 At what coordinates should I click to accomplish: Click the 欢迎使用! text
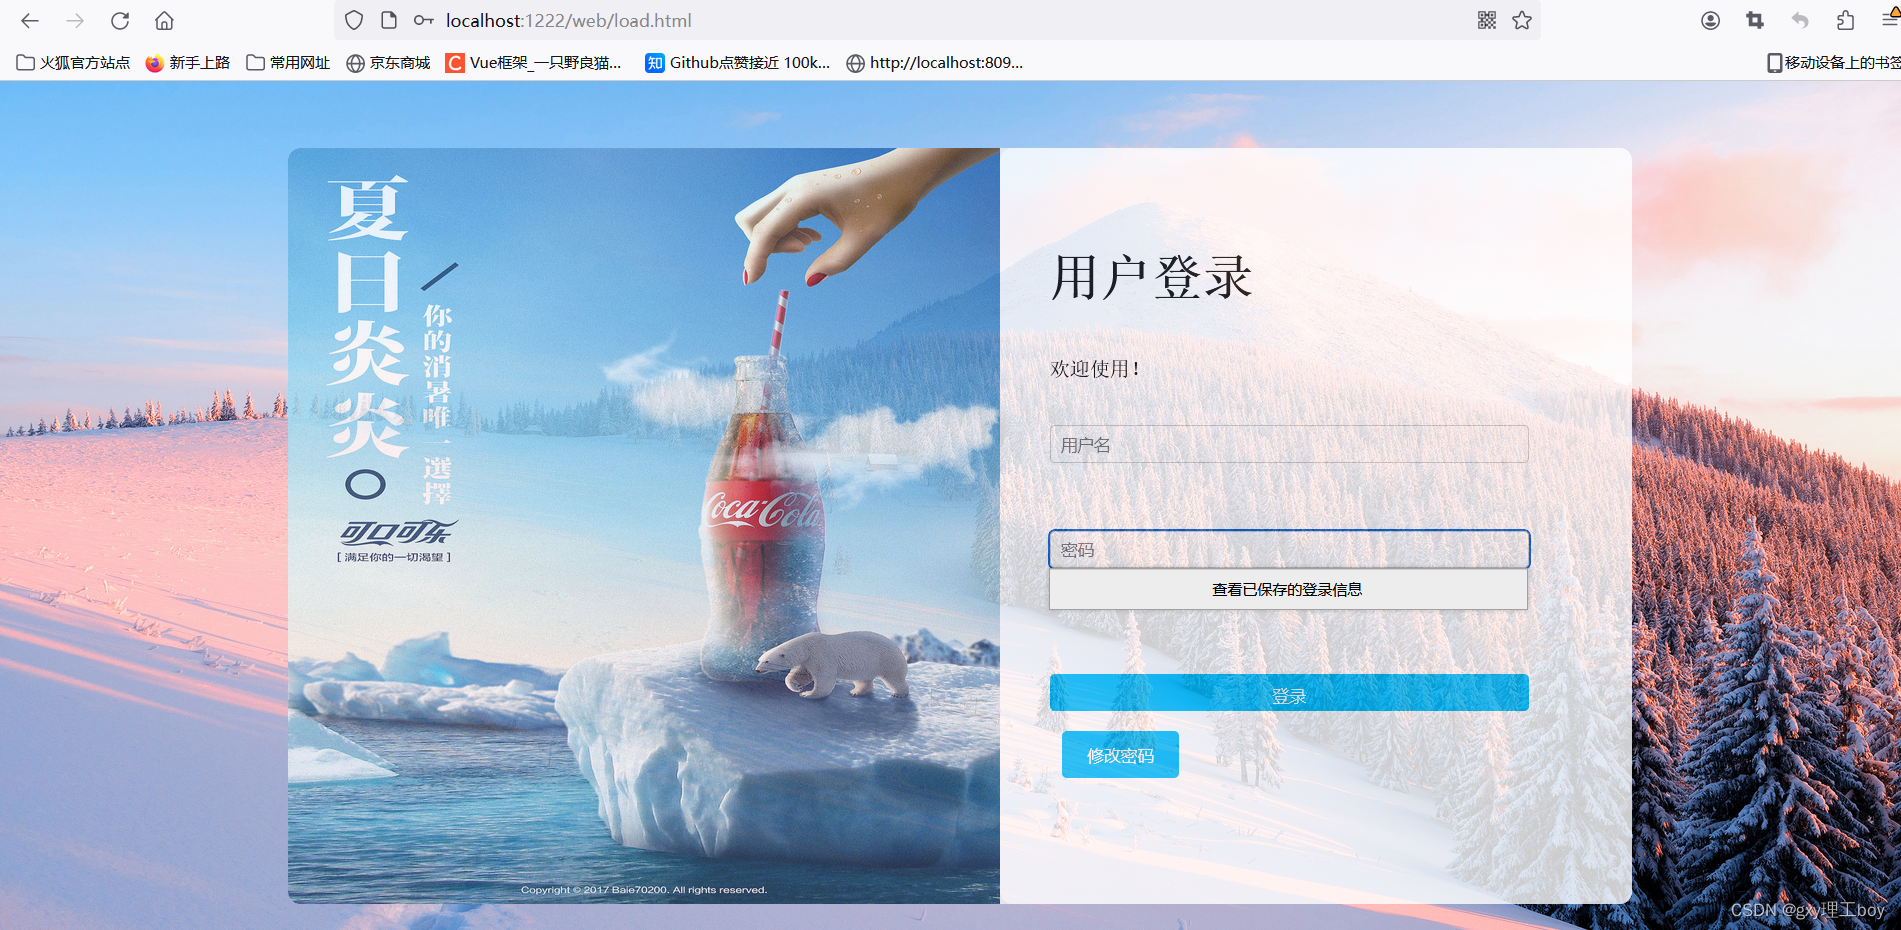tap(1095, 368)
